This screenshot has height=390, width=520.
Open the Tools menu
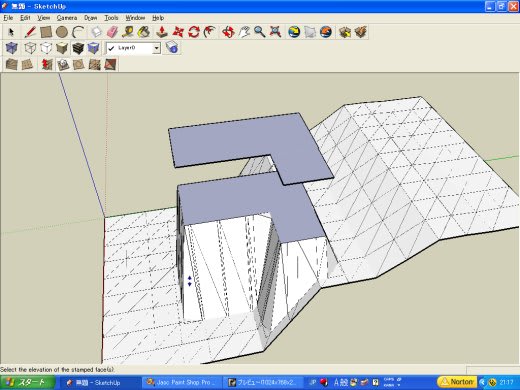[111, 18]
